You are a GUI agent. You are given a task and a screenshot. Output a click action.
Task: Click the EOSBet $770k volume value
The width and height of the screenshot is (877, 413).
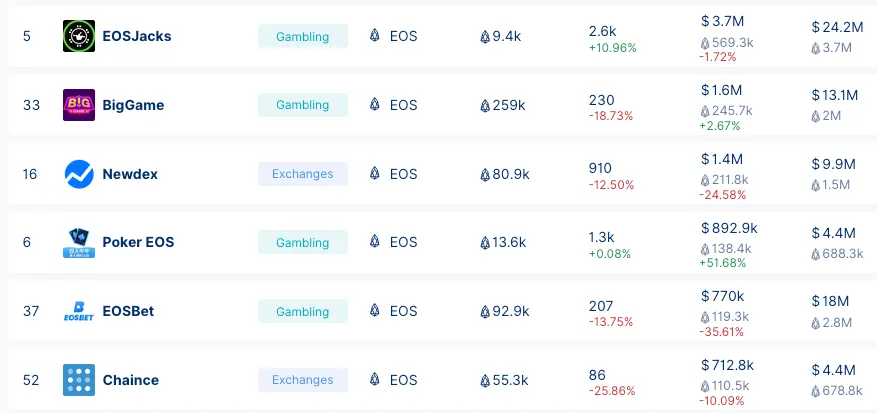(x=726, y=296)
